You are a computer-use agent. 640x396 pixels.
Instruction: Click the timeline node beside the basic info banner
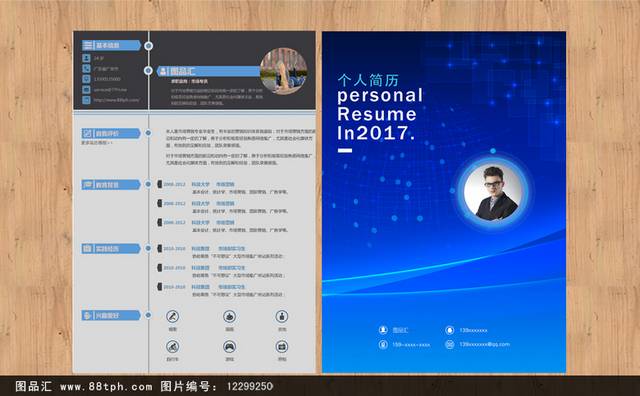[x=149, y=46]
